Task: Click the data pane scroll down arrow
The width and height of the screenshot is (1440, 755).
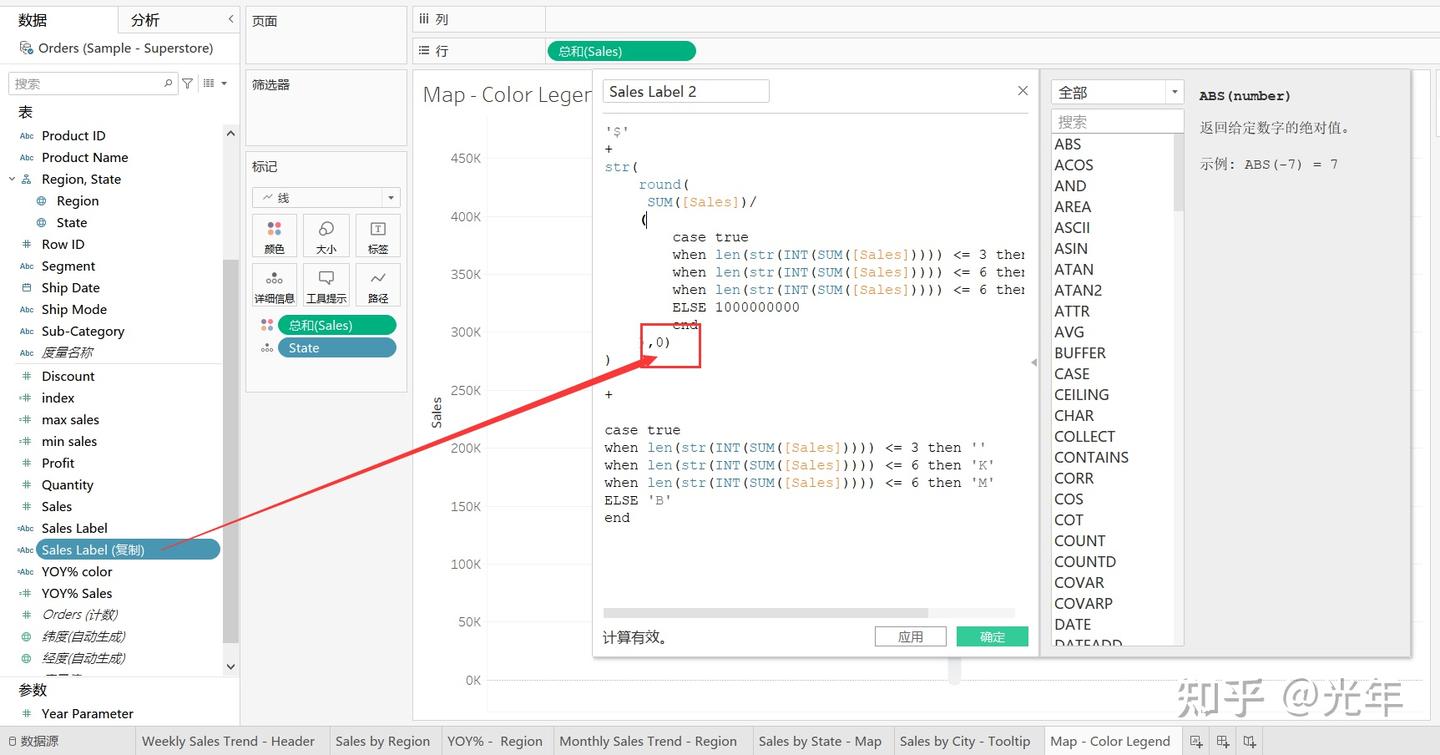Action: 231,666
